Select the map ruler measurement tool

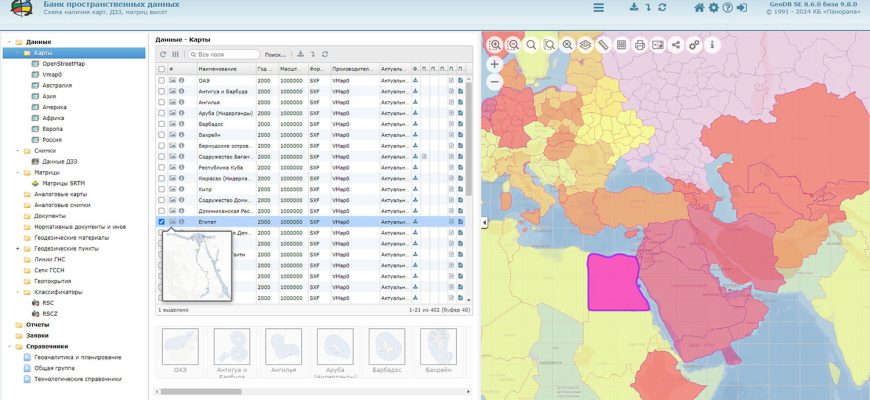[604, 45]
